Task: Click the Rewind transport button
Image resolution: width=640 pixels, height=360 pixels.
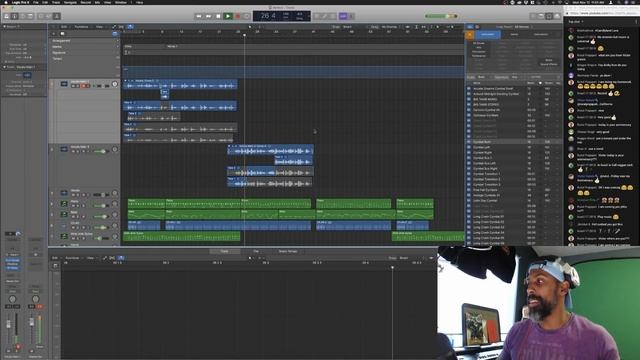Action: 199,16
